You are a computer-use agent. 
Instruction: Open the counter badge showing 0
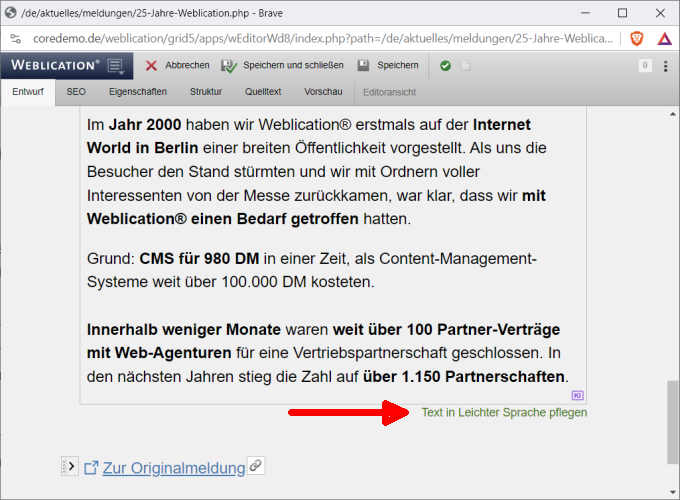(x=645, y=65)
